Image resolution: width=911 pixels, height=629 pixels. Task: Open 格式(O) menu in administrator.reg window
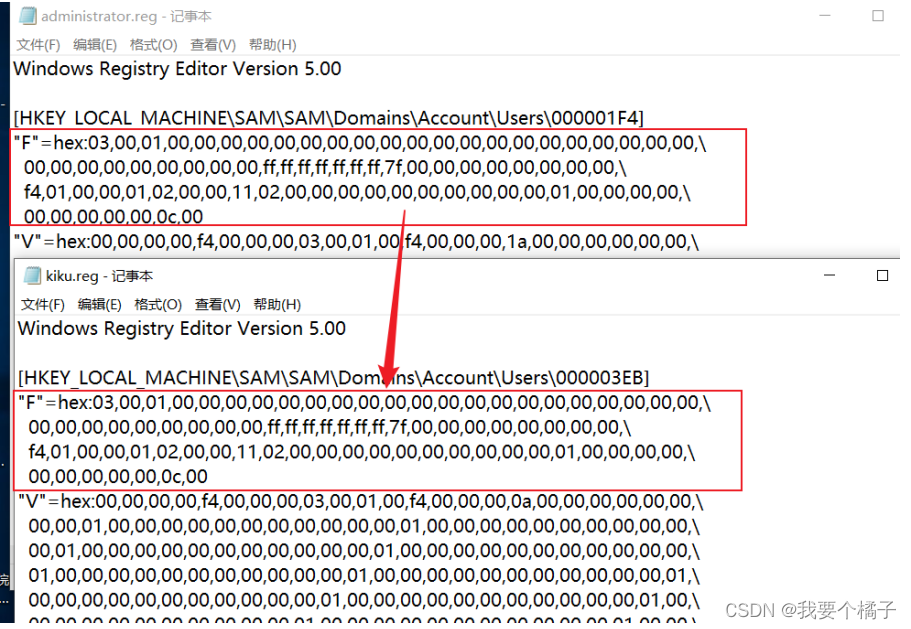coord(153,45)
